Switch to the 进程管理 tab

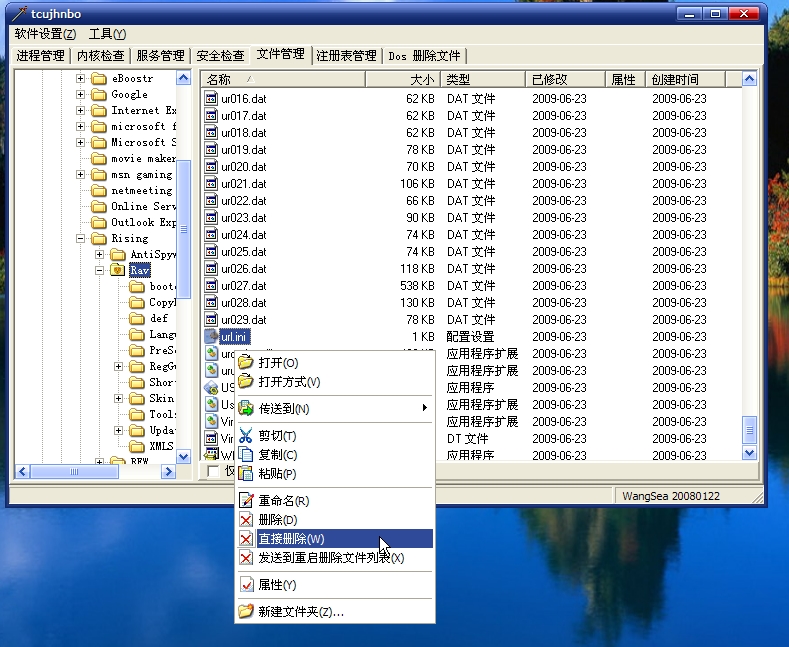point(41,55)
